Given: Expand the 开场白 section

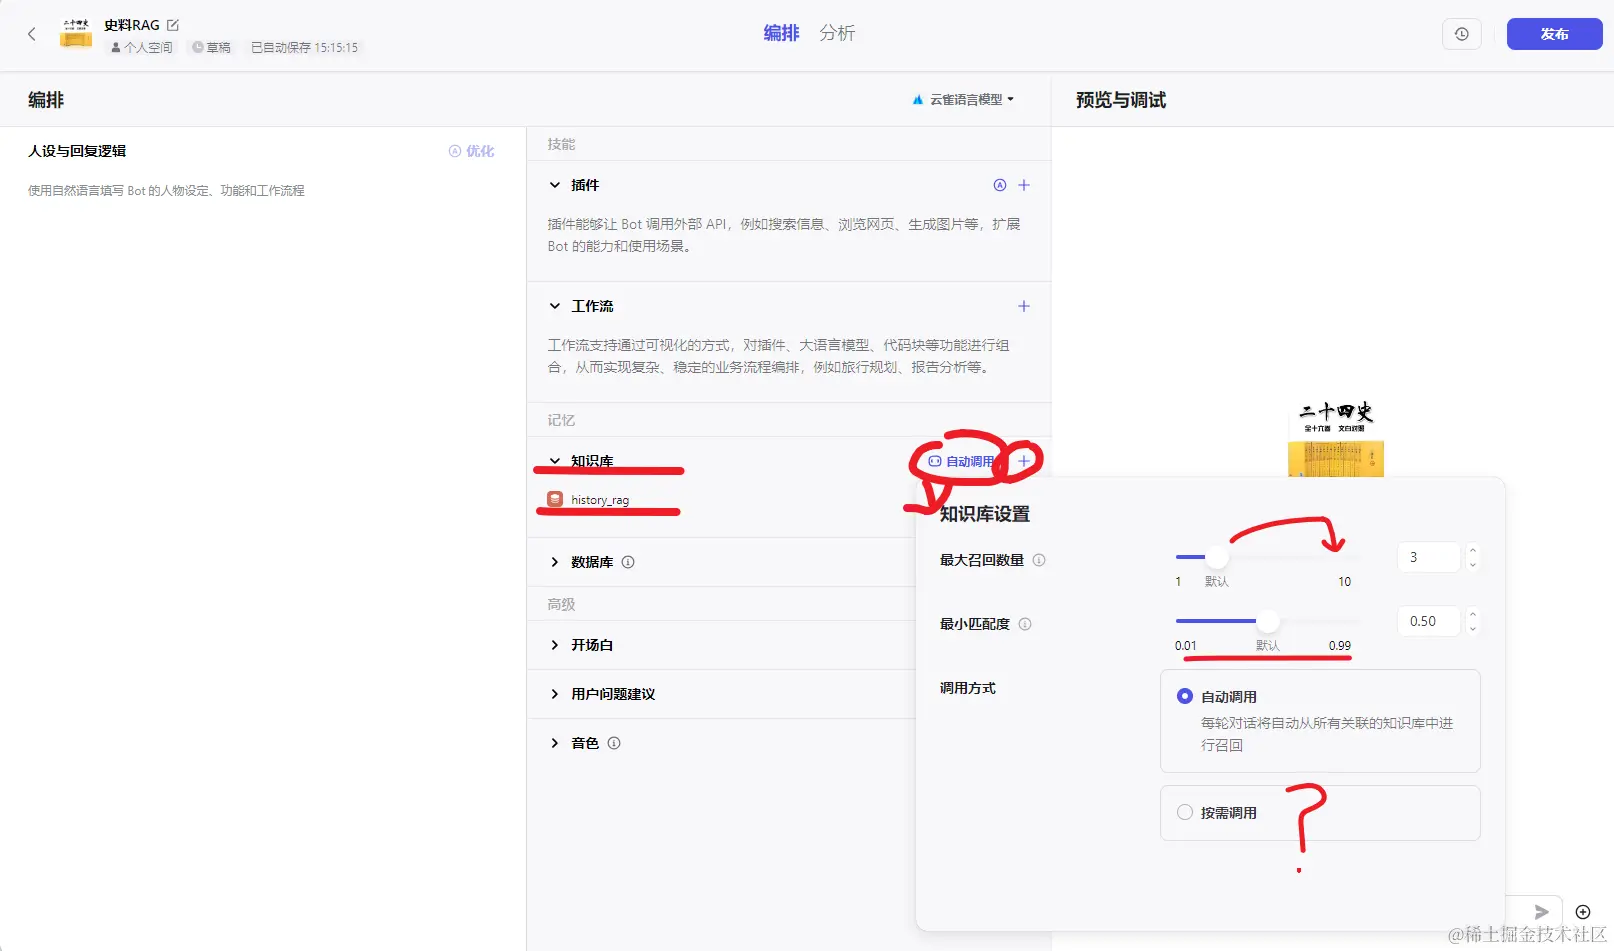Looking at the screenshot, I should 555,645.
